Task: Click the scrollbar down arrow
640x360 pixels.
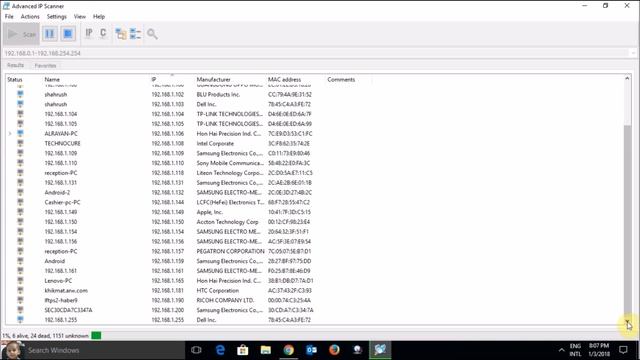Action: pyautogui.click(x=627, y=322)
